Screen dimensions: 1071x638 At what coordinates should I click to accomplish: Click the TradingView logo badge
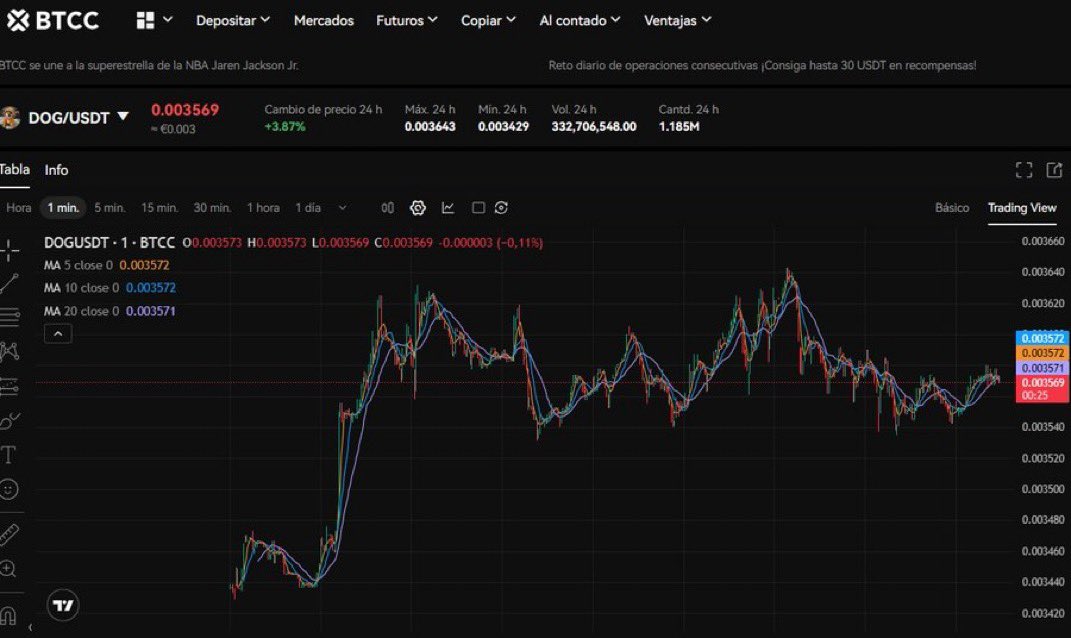pyautogui.click(x=63, y=605)
